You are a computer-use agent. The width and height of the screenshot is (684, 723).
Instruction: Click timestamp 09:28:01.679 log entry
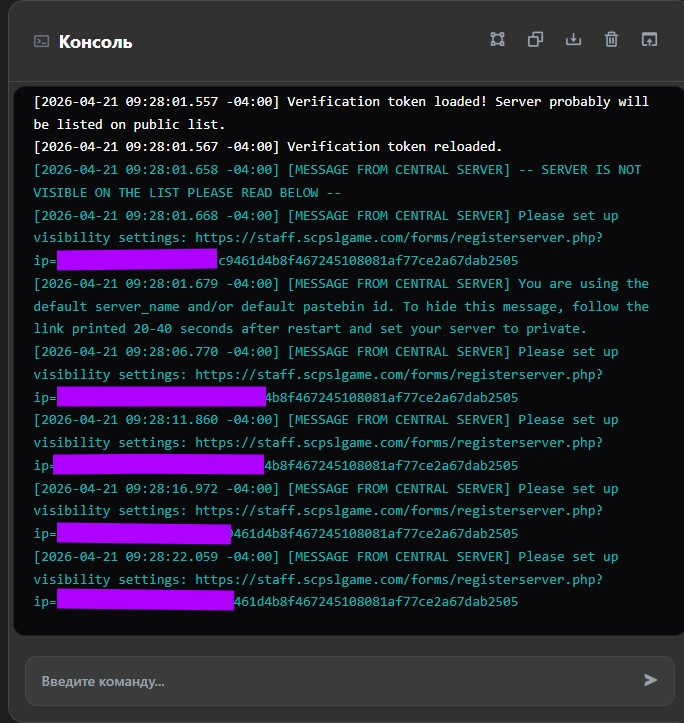(x=156, y=284)
